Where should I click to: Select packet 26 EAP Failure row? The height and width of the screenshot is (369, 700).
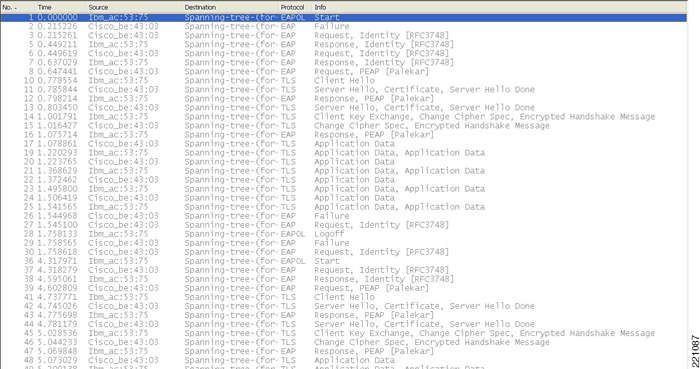(x=344, y=216)
